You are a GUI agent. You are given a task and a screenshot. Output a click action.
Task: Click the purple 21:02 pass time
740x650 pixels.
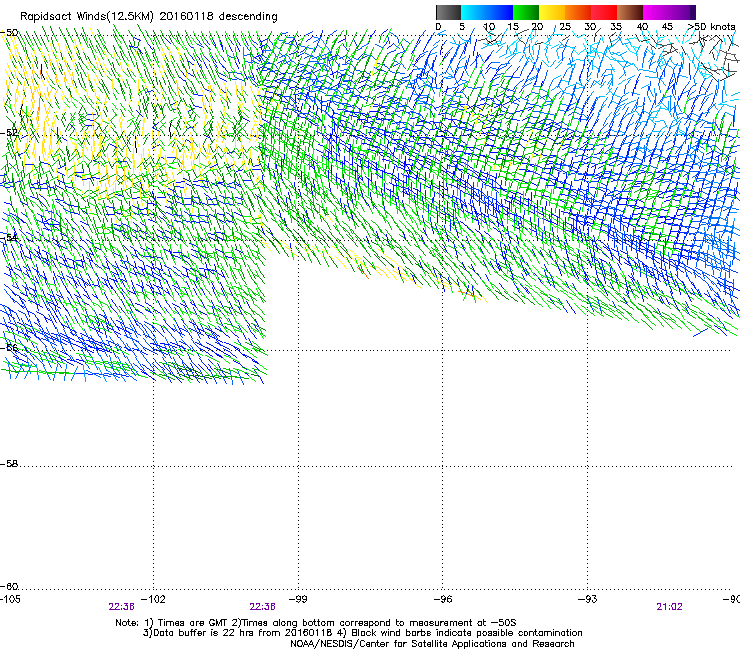pos(669,607)
